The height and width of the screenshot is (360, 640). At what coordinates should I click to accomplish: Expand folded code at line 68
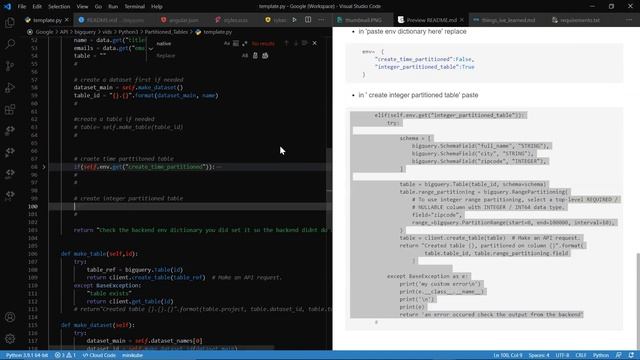(x=44, y=167)
